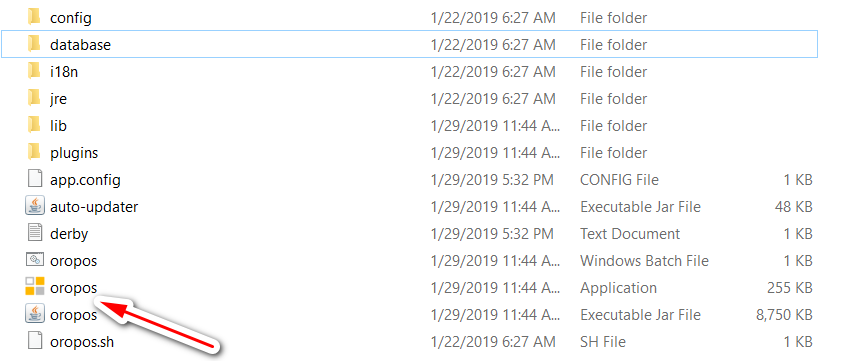This screenshot has width=845, height=361.
Task: Click the CONFIG File type cell
Action: 619,179
